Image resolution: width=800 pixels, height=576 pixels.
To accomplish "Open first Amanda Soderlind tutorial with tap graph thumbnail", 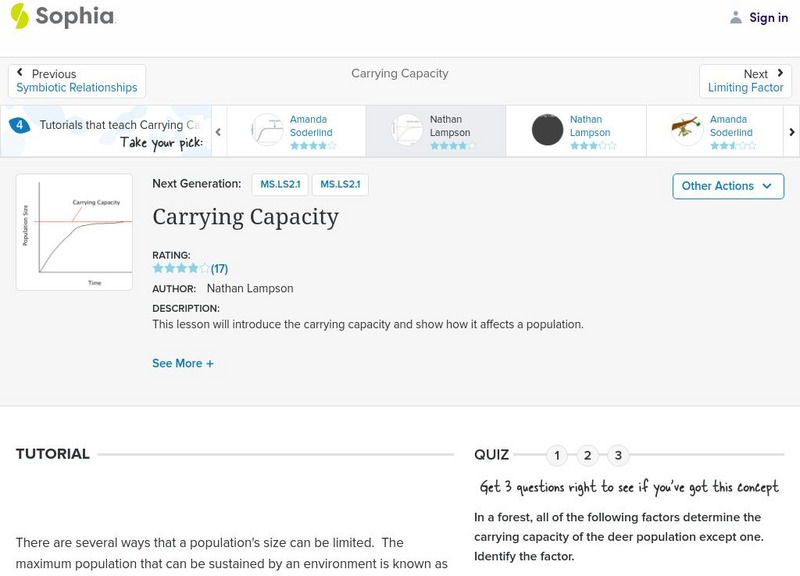I will 296,131.
